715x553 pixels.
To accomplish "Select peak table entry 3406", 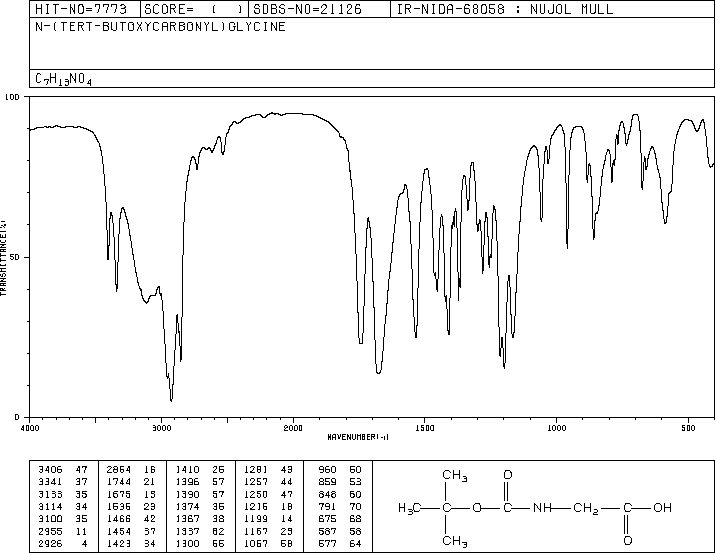I will pos(50,470).
